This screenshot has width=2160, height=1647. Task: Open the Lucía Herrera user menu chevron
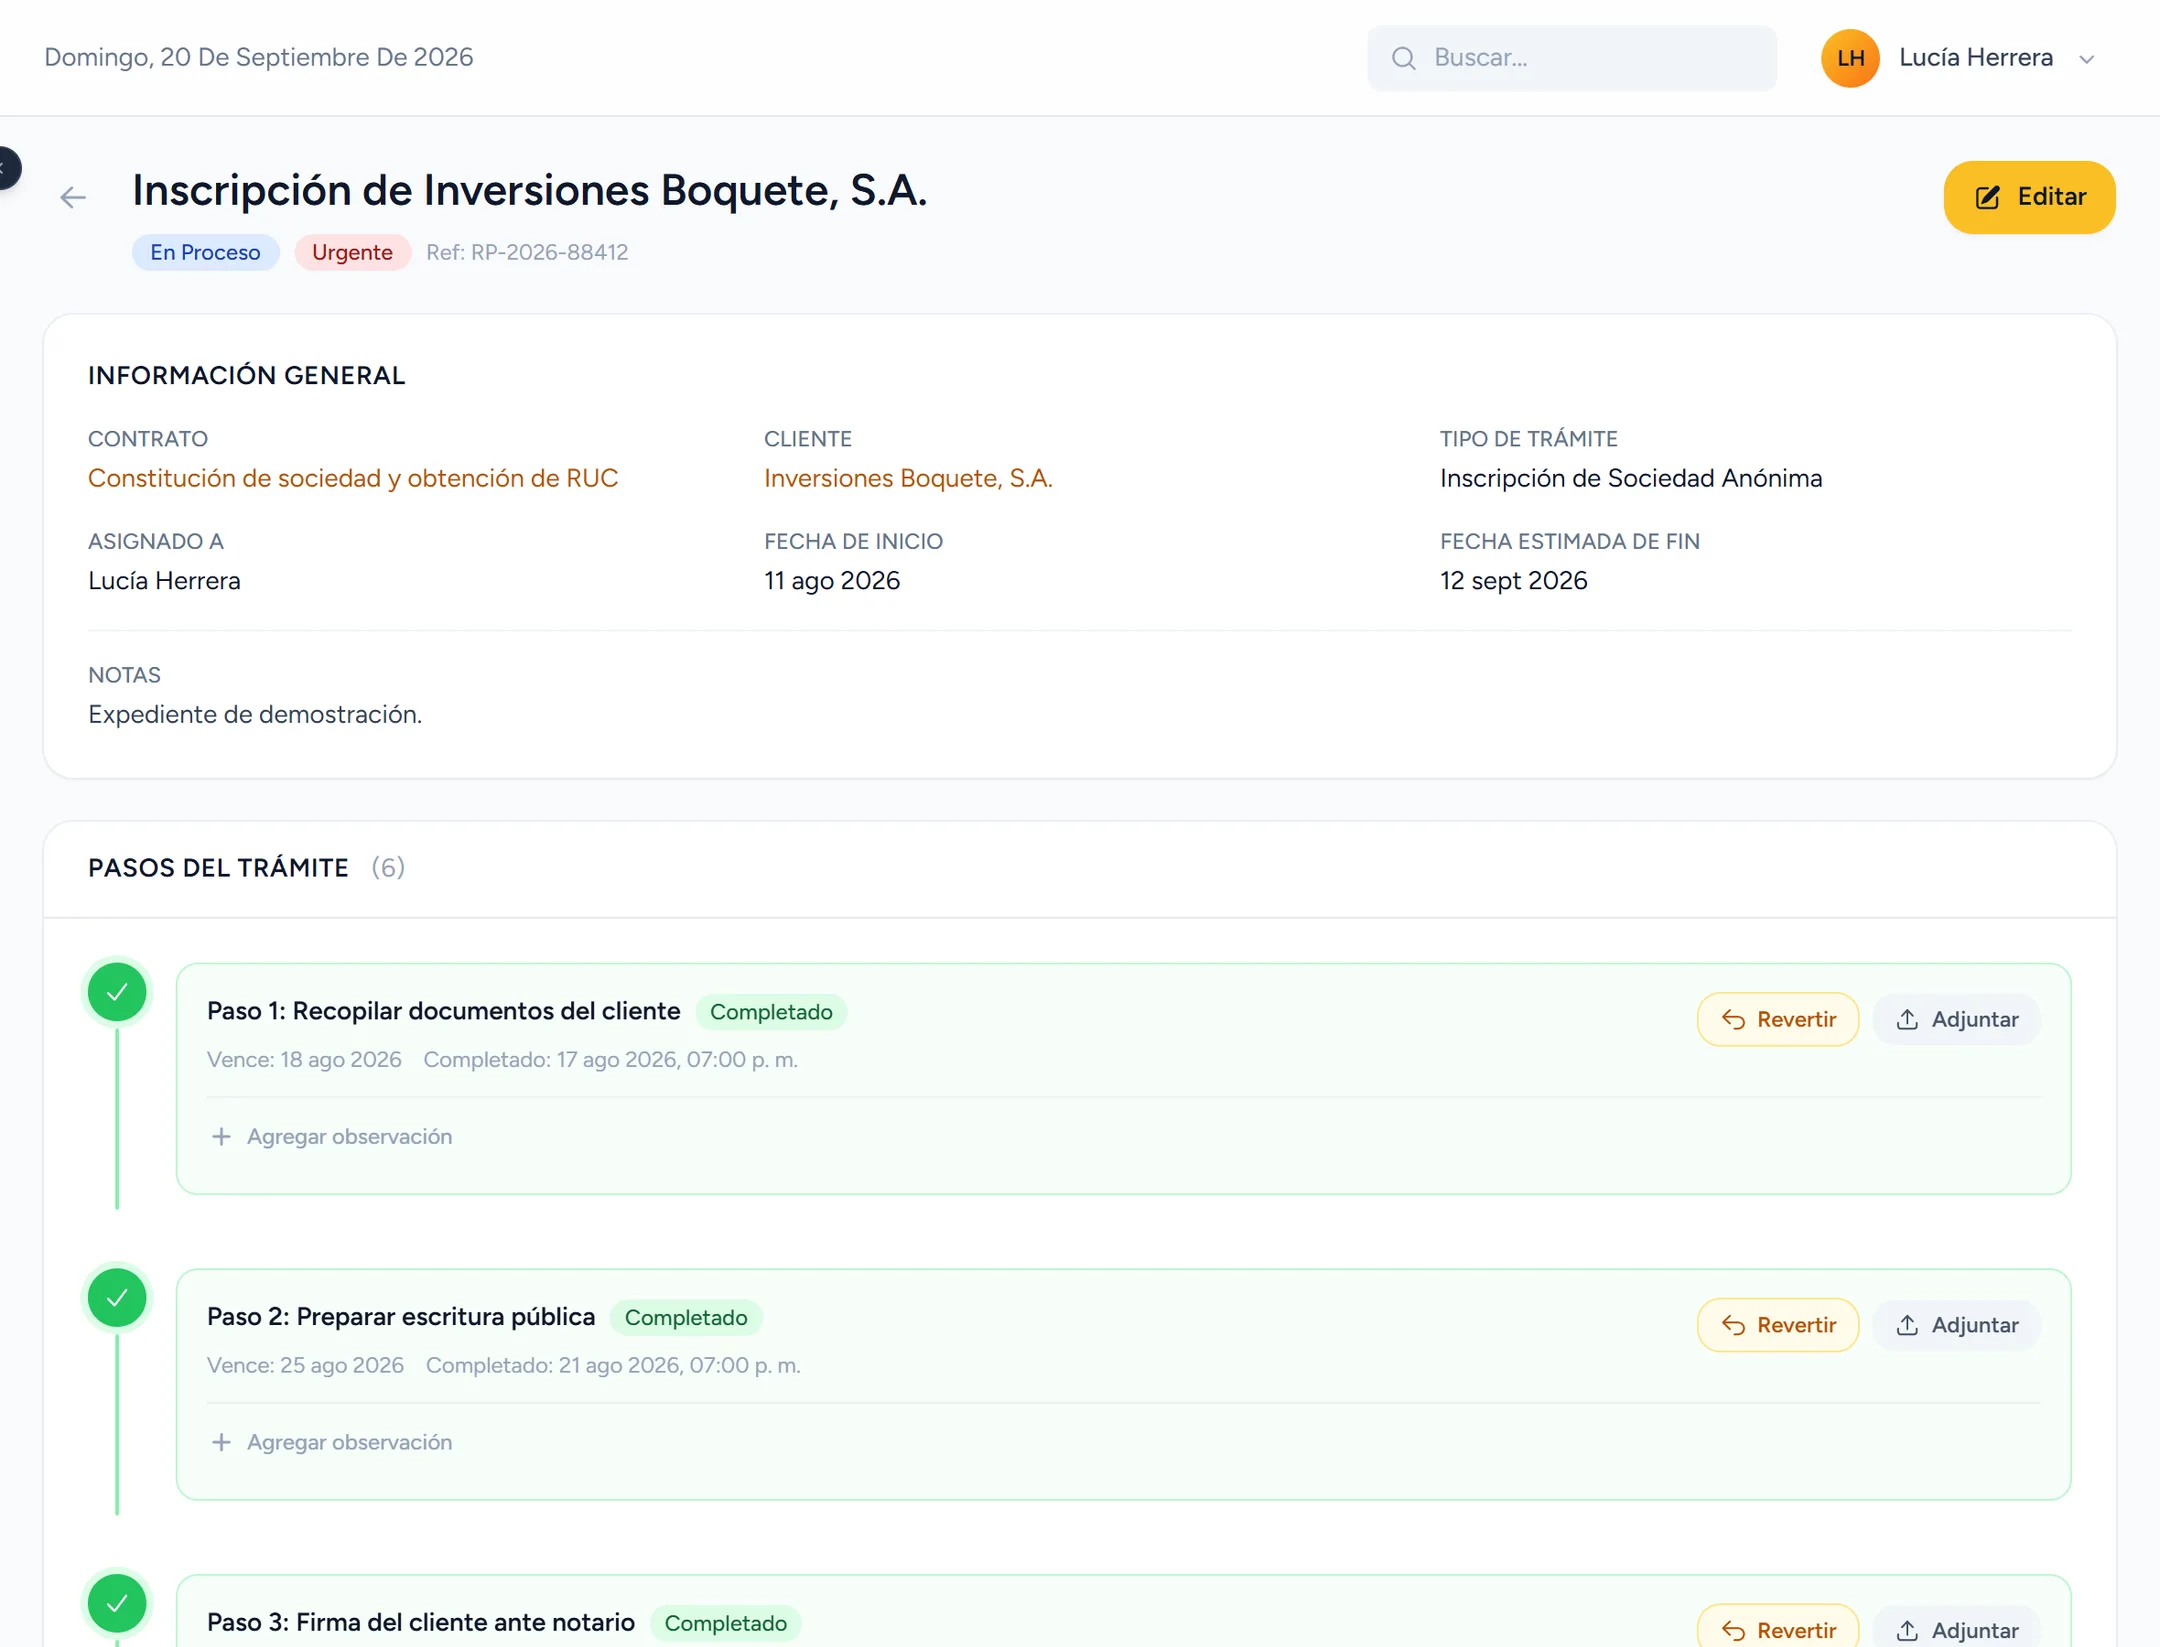click(x=2086, y=59)
